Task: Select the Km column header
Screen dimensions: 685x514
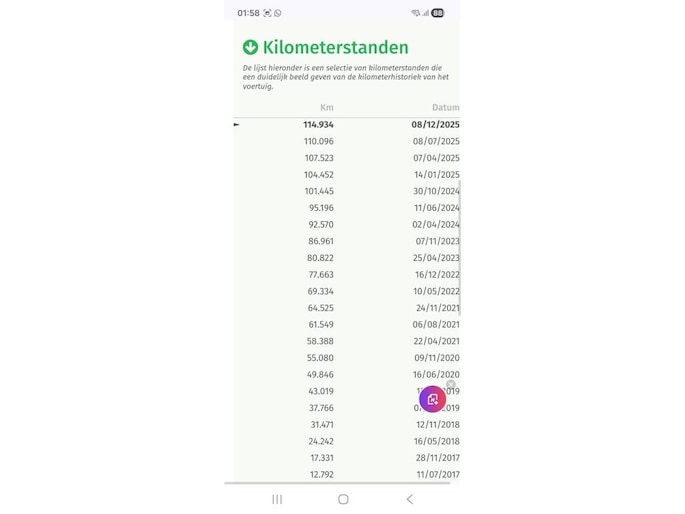Action: 326,108
